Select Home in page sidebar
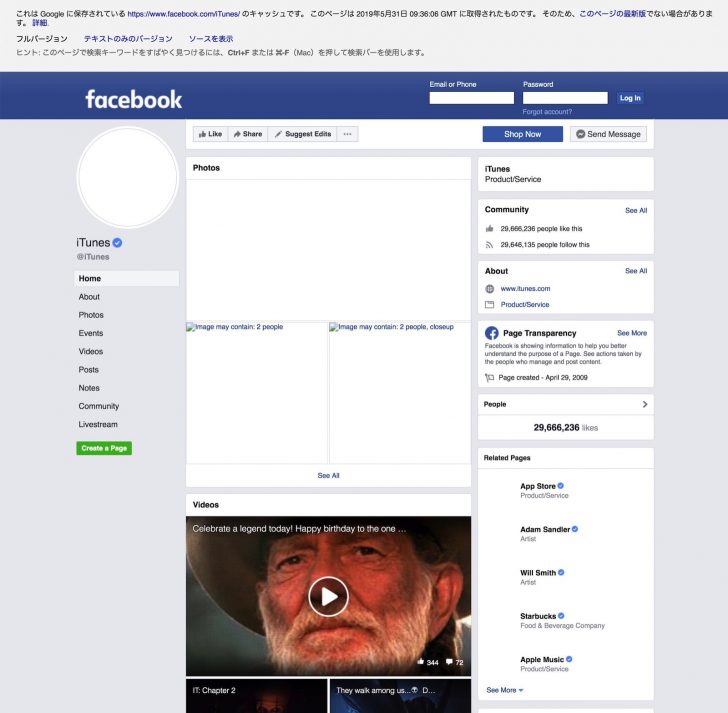The width and height of the screenshot is (728, 713). tap(126, 279)
